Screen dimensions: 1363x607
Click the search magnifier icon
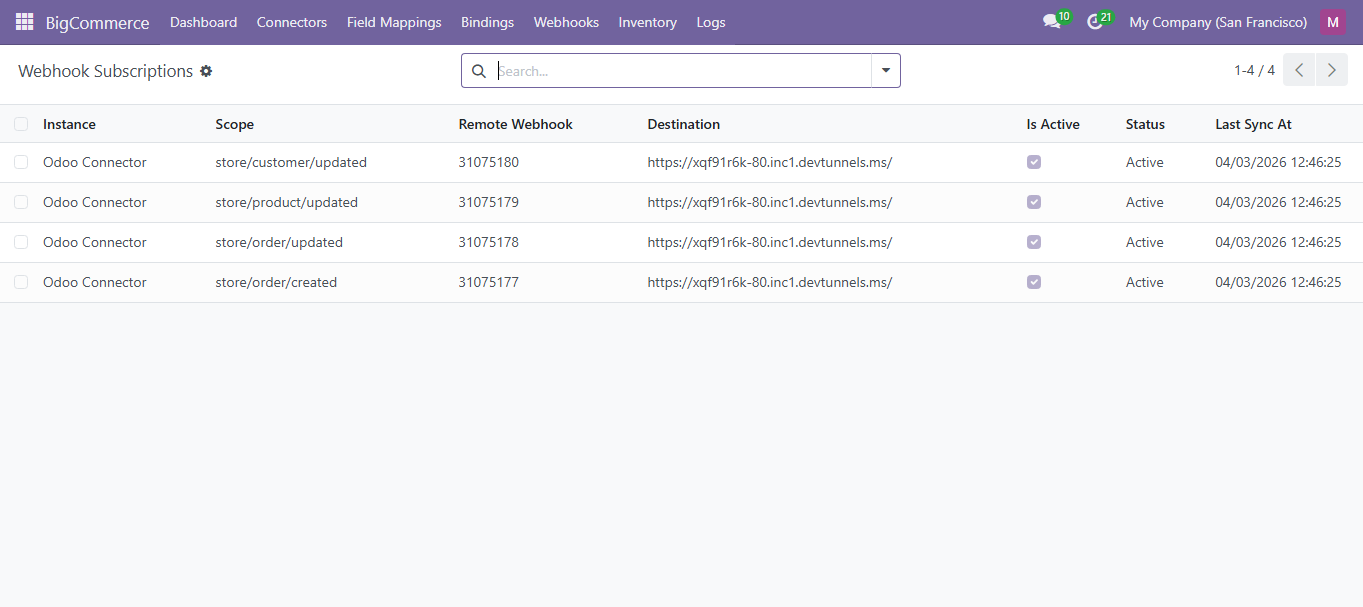click(x=478, y=71)
